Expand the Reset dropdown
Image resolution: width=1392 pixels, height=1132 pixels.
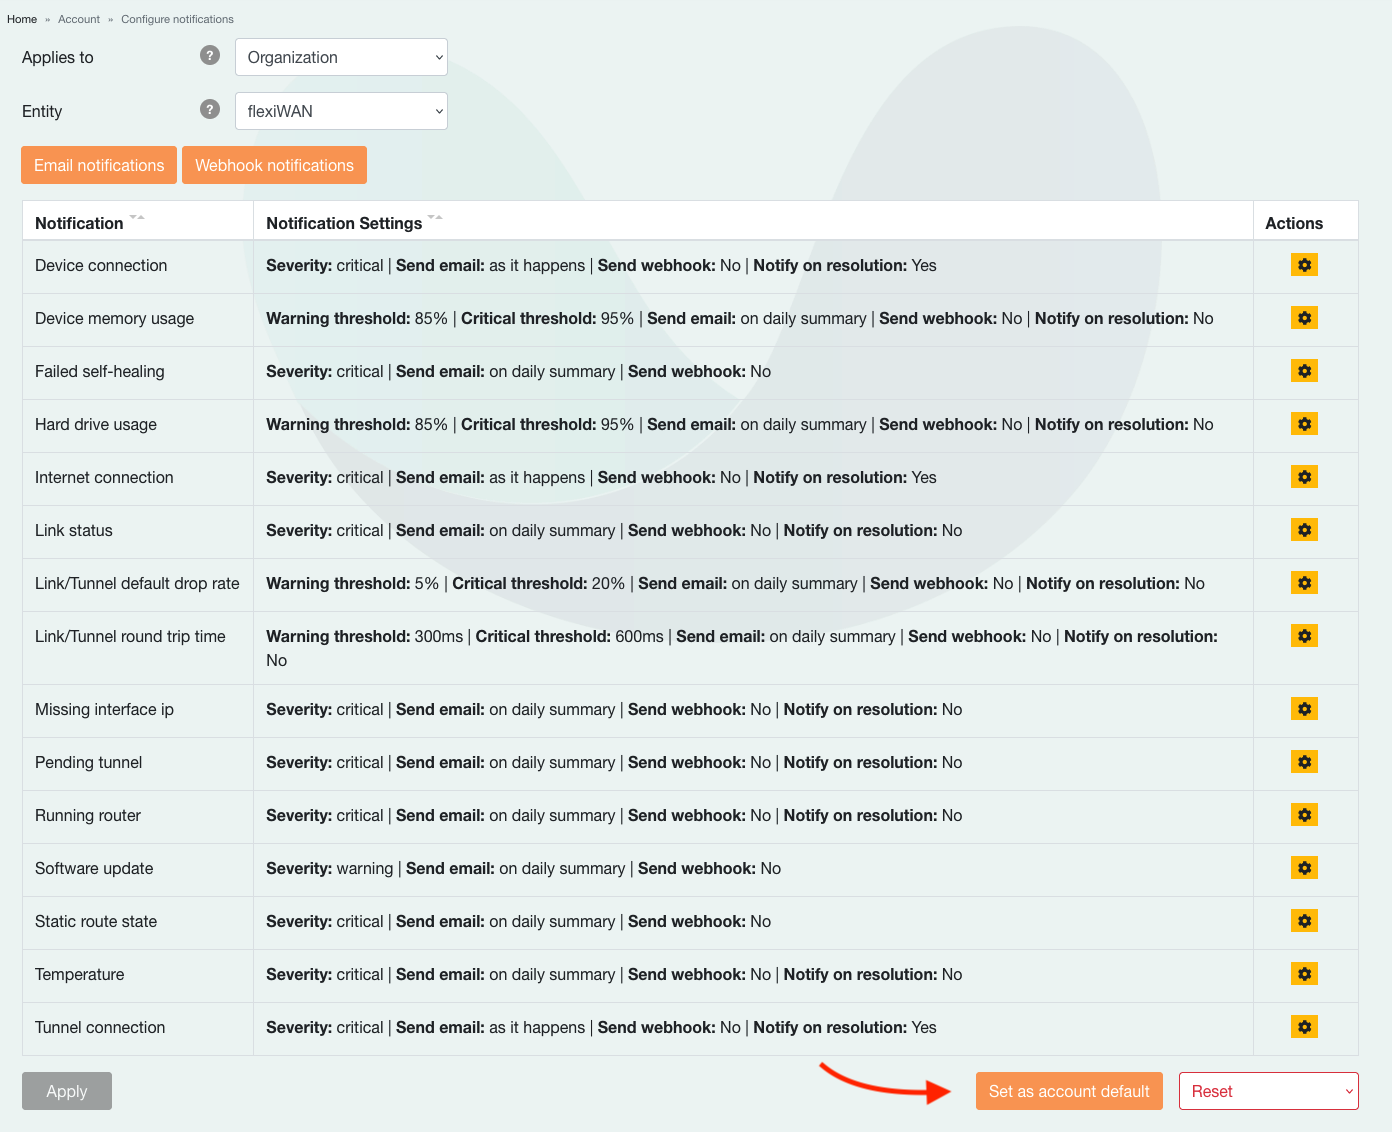pyautogui.click(x=1268, y=1091)
